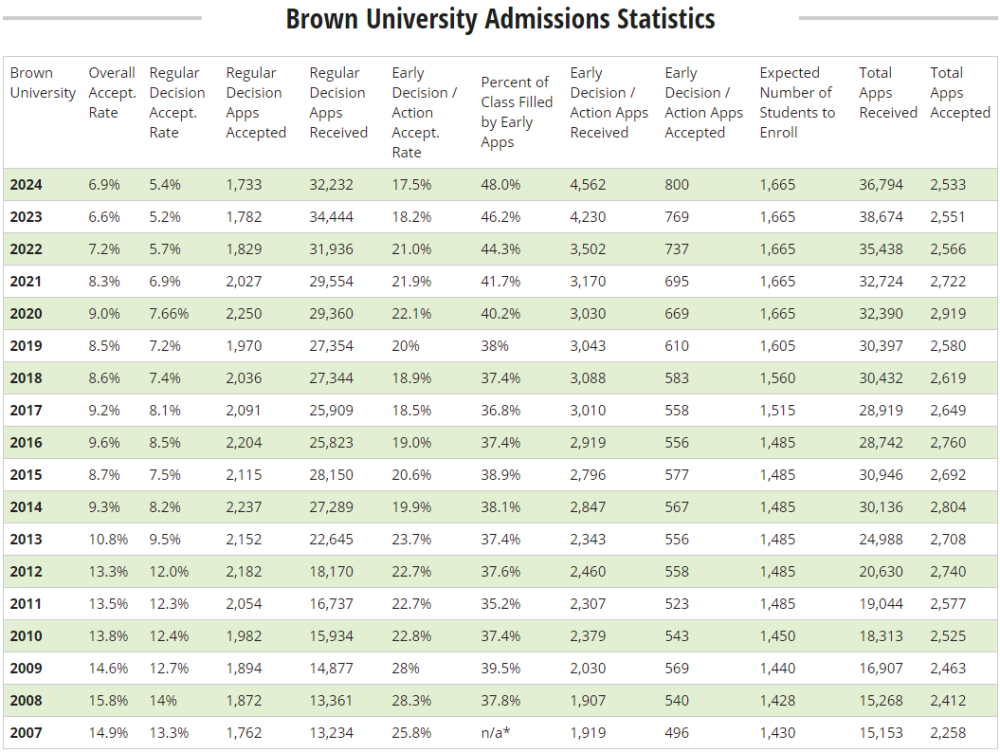1000x753 pixels.
Task: Select the 28.3% early acceptance cell
Action: [x=412, y=701]
